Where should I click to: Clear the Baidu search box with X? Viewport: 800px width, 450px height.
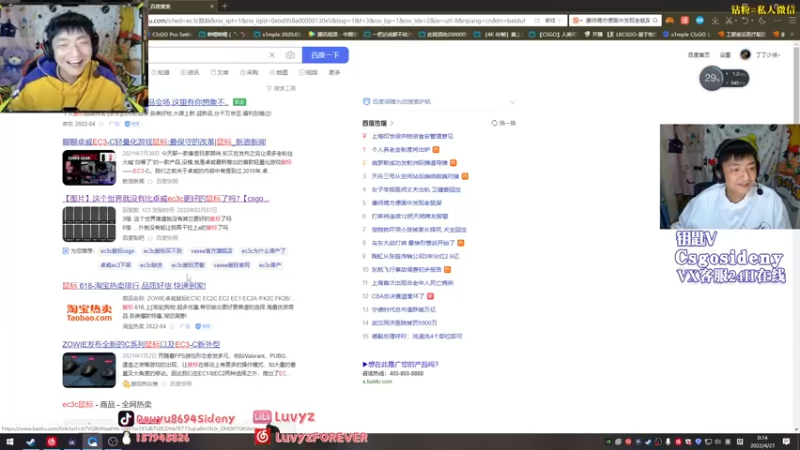[x=272, y=55]
